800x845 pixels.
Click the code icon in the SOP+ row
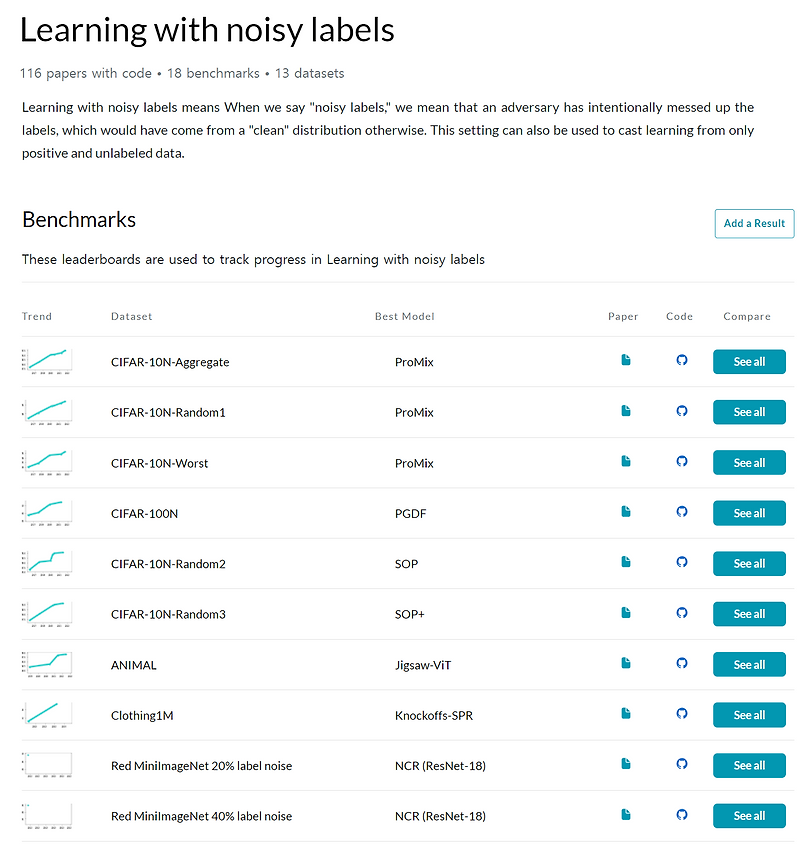[681, 613]
